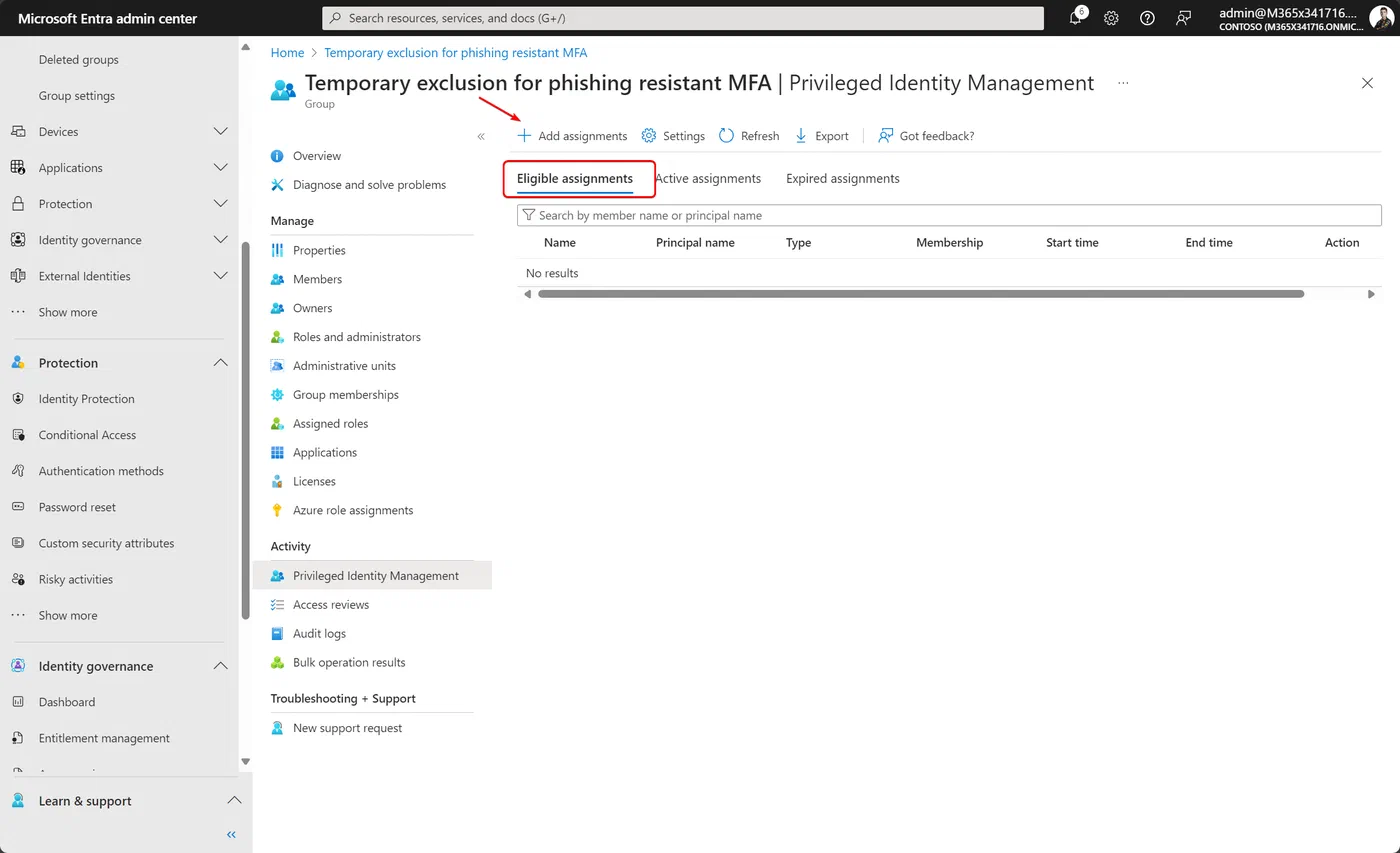Click the table horizontal scrollbar
Screen dimensions: 1400x853
click(921, 294)
